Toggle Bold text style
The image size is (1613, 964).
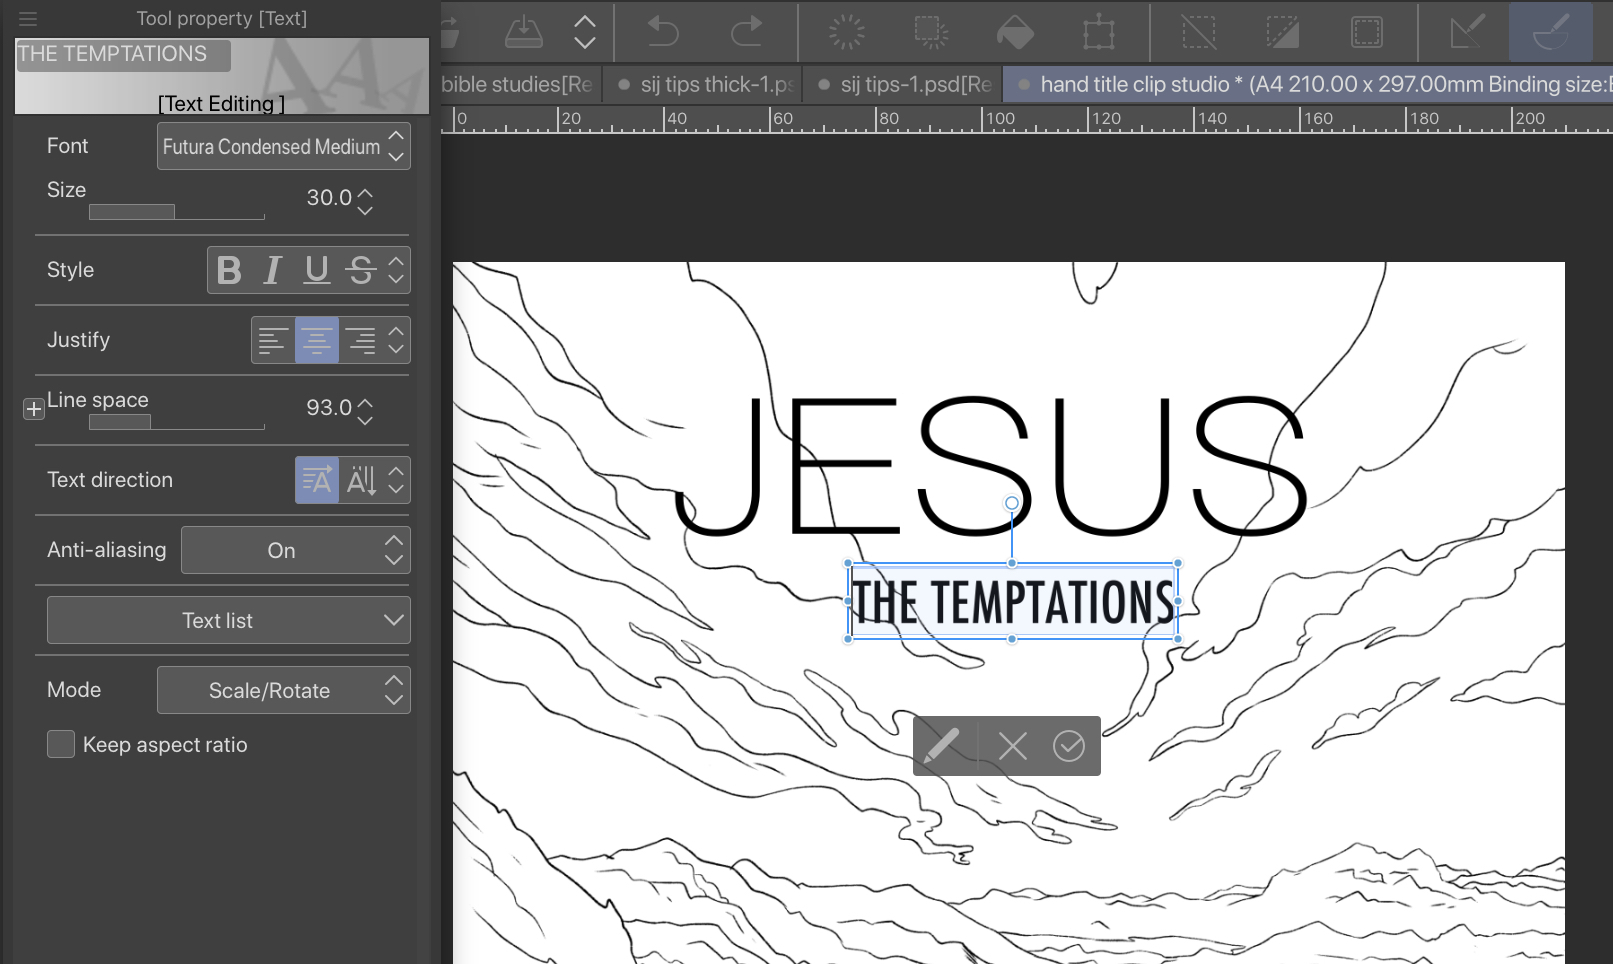[x=229, y=270]
